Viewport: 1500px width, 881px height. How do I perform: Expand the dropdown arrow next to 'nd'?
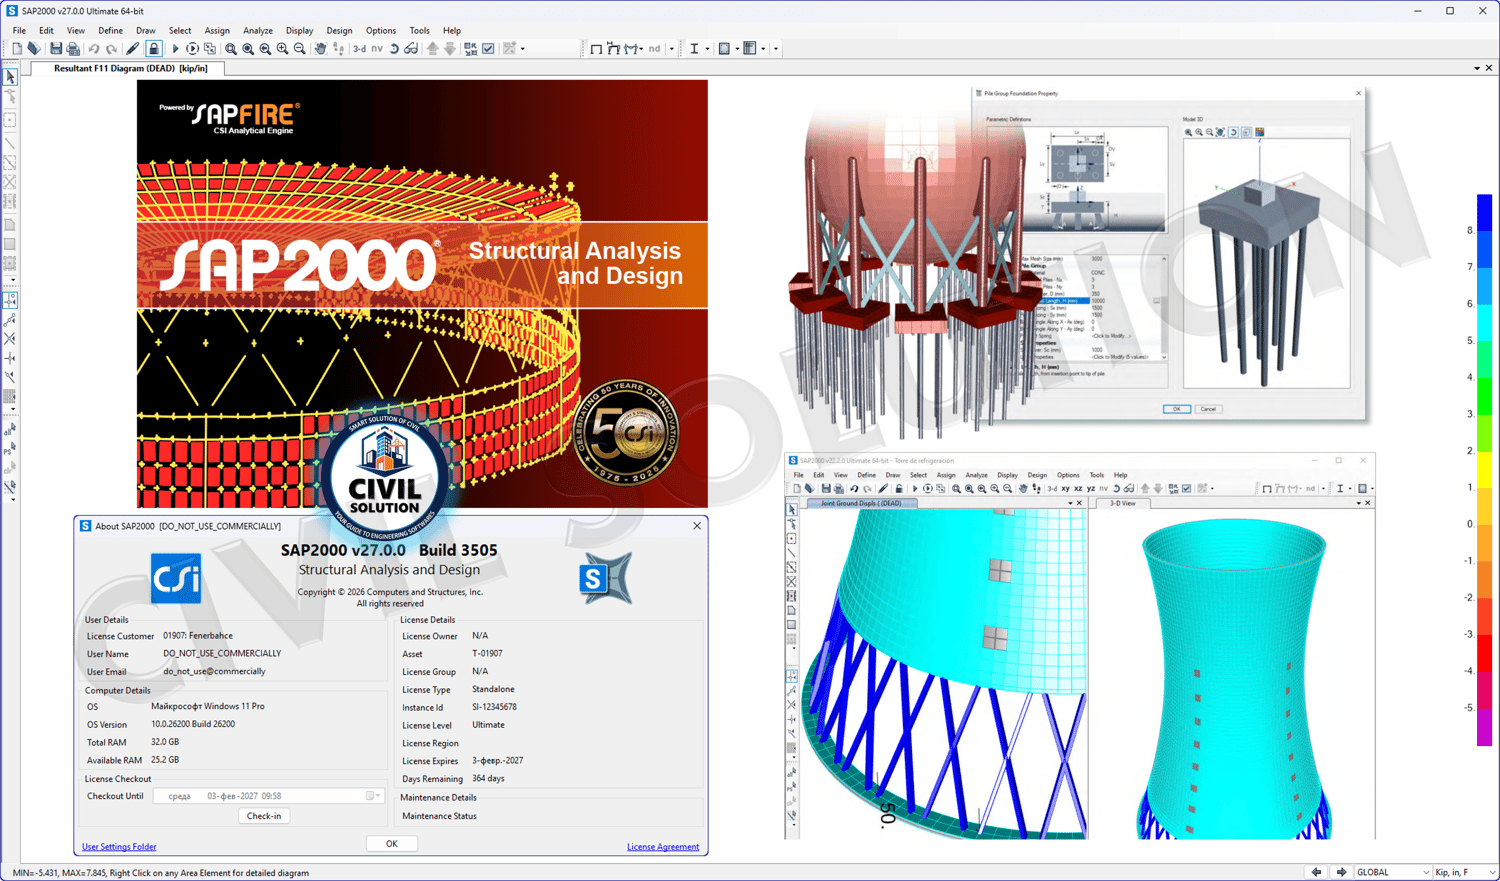click(x=672, y=49)
